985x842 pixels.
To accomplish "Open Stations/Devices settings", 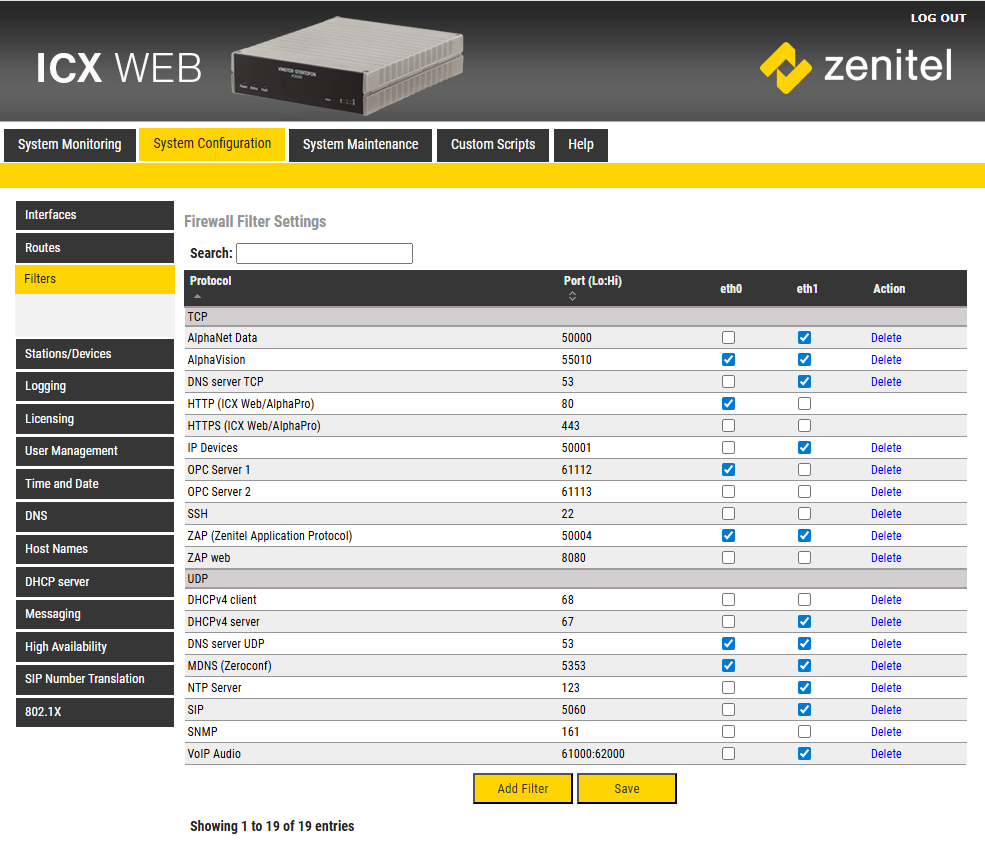I will (95, 354).
